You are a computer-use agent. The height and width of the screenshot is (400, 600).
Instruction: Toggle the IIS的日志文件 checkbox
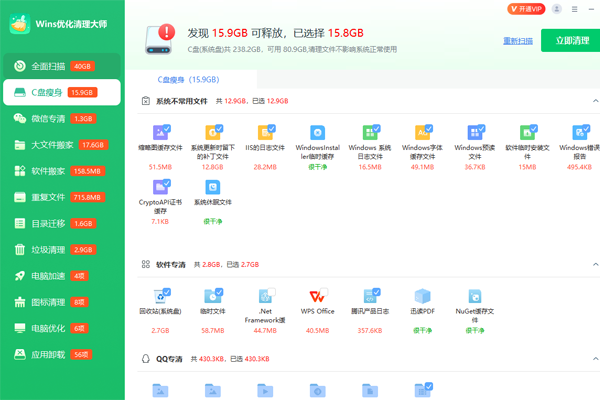point(271,128)
